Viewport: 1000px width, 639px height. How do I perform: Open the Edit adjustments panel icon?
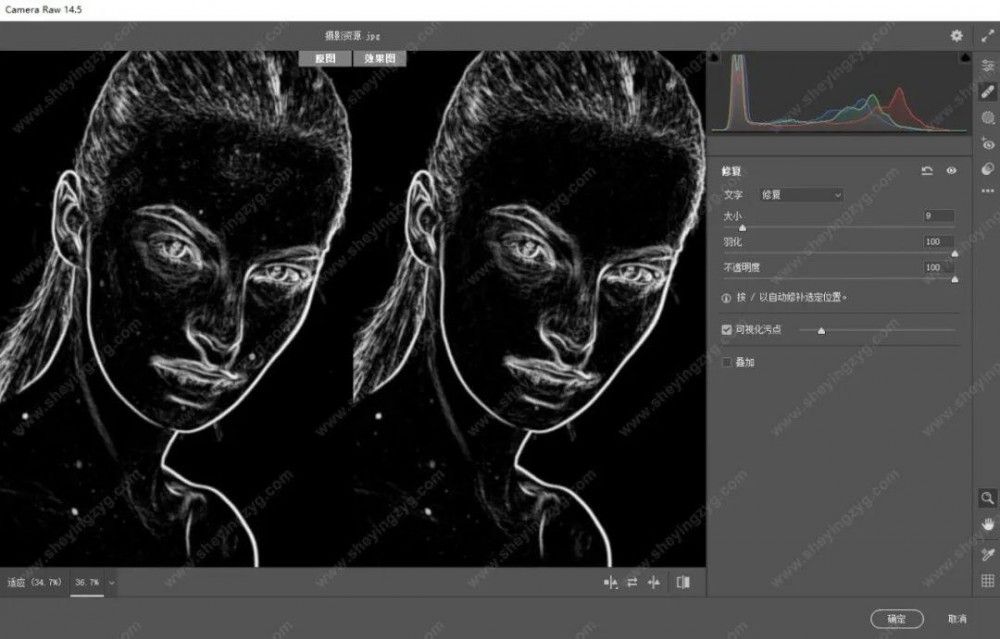click(x=988, y=65)
